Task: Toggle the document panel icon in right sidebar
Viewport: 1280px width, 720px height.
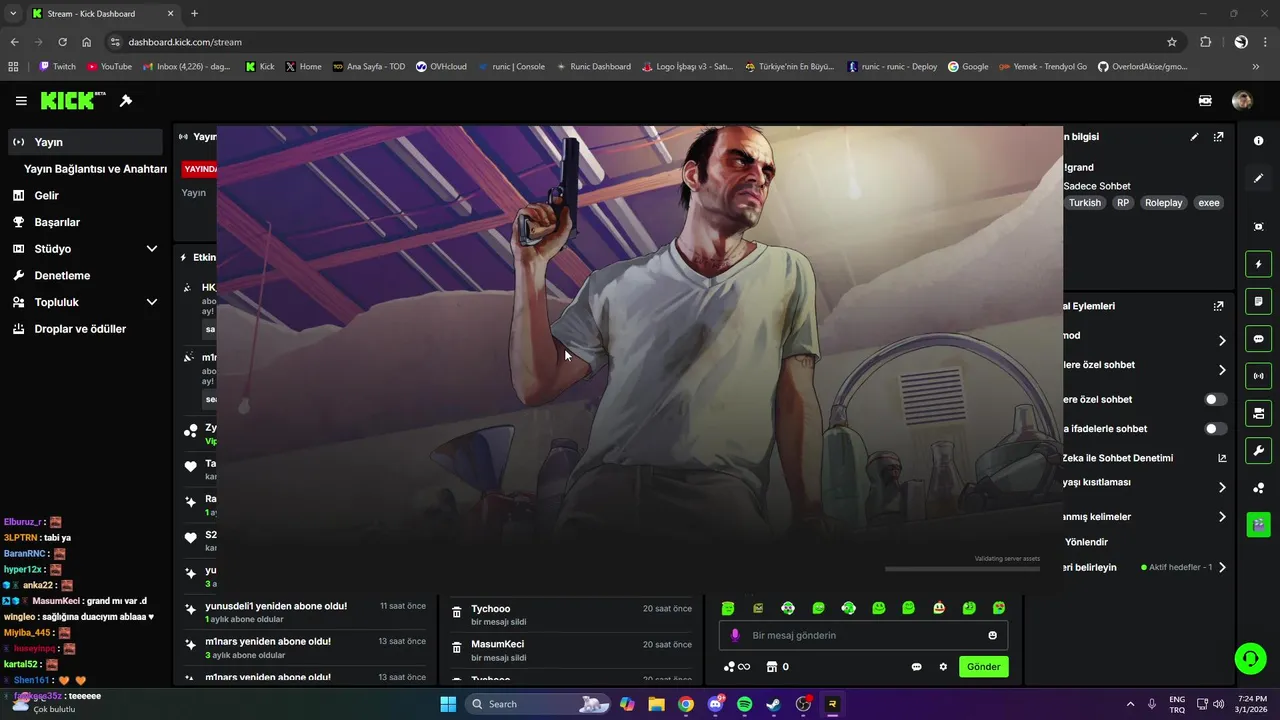Action: point(1258,301)
